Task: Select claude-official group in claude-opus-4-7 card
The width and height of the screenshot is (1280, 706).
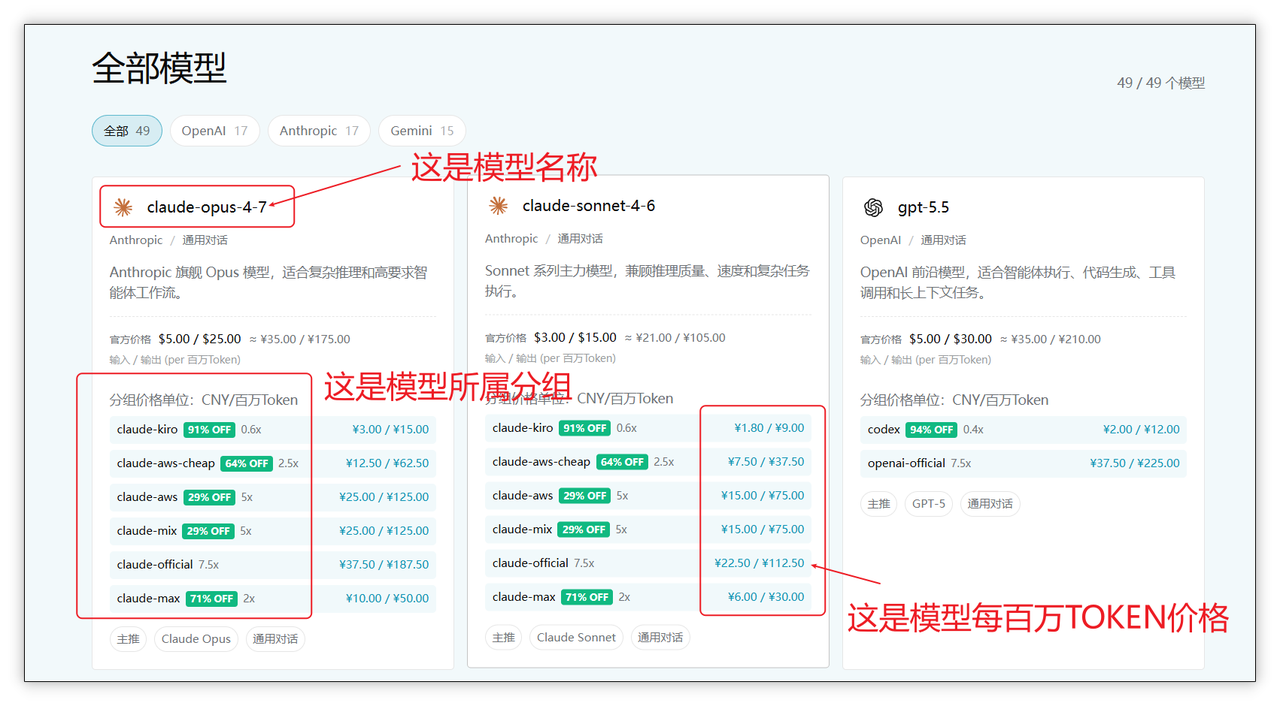Action: click(273, 565)
